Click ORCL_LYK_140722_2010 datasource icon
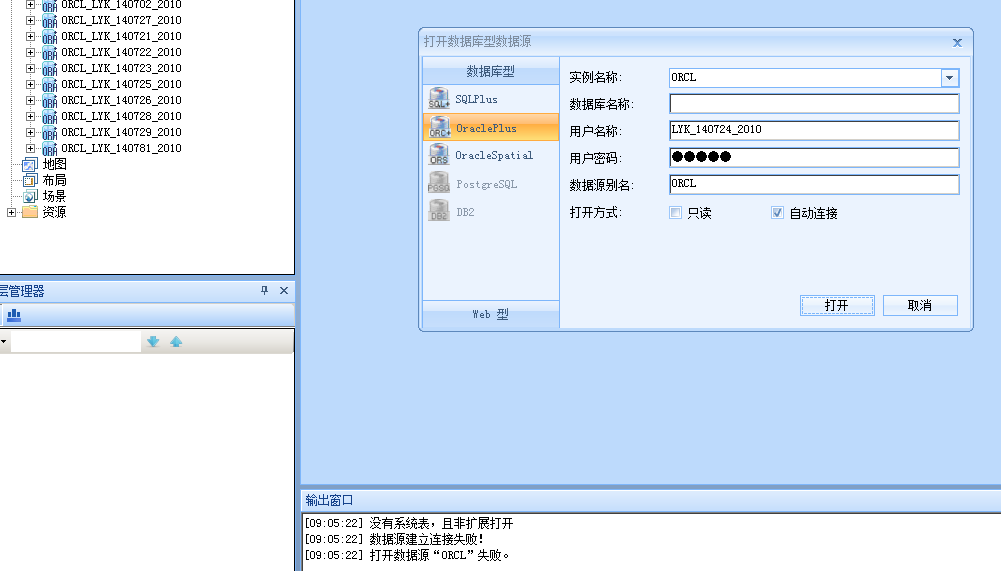 [x=50, y=53]
